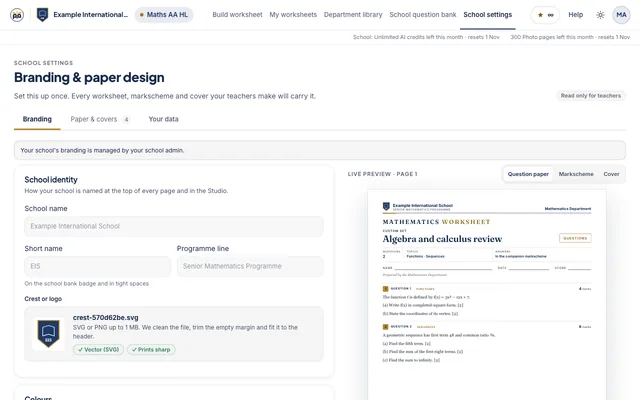Click the shield crest in the preview header
Viewport: 640px width, 400px height.
[386, 207]
